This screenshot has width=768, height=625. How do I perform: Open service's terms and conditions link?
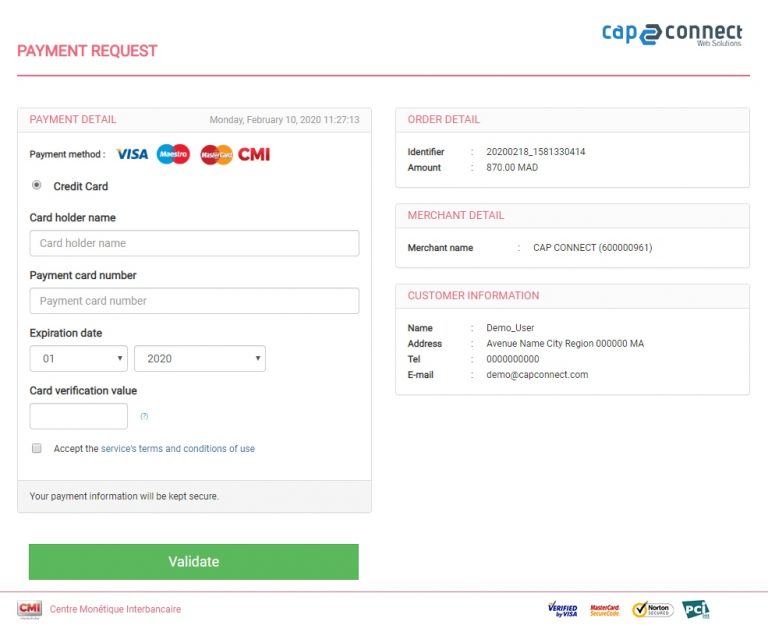coord(178,449)
